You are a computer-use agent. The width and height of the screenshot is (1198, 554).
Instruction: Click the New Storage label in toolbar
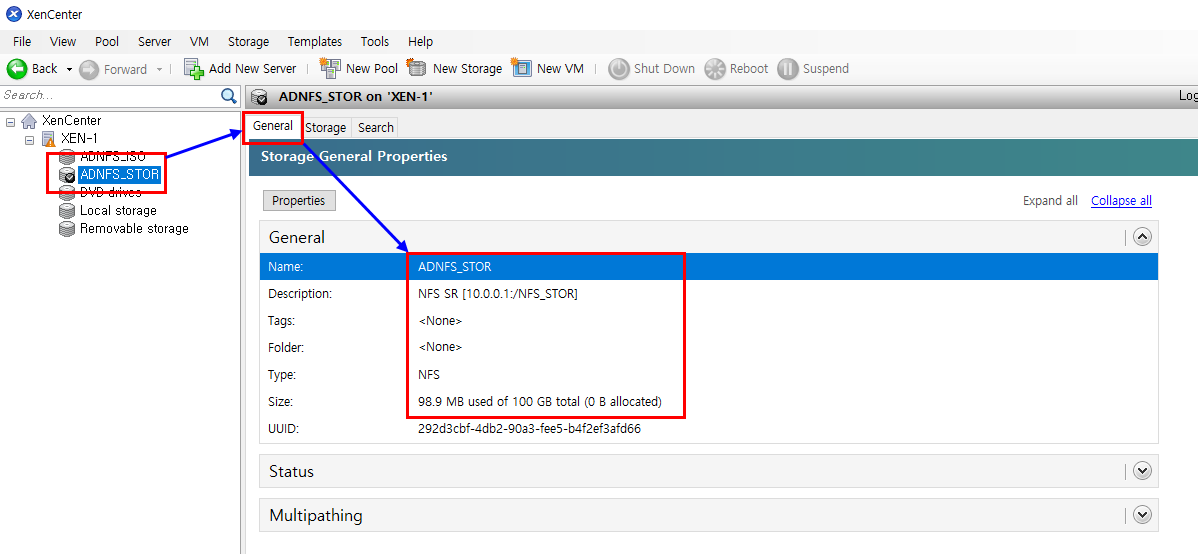pyautogui.click(x=467, y=69)
